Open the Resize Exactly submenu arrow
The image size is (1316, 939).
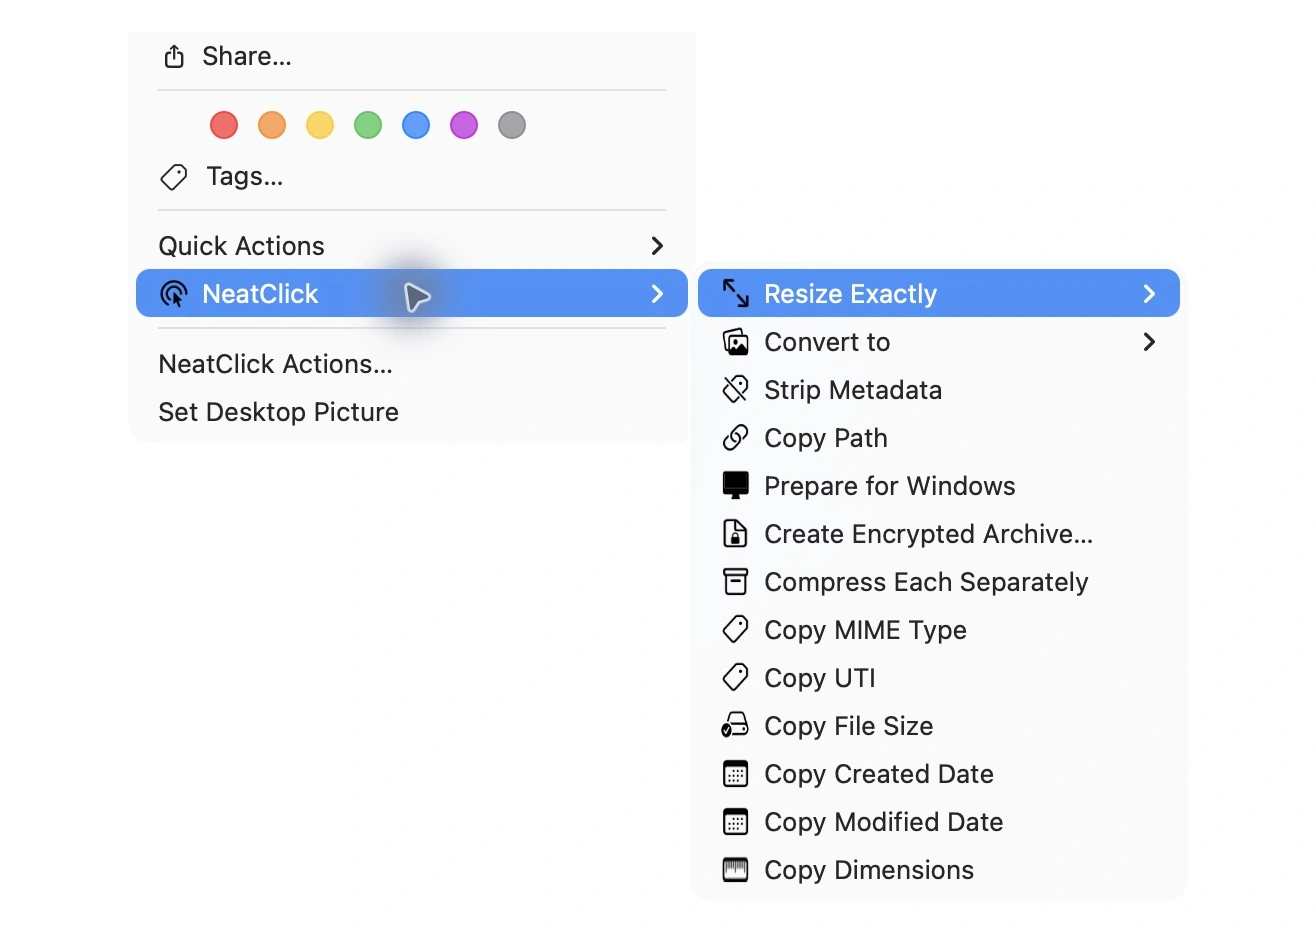click(1149, 293)
